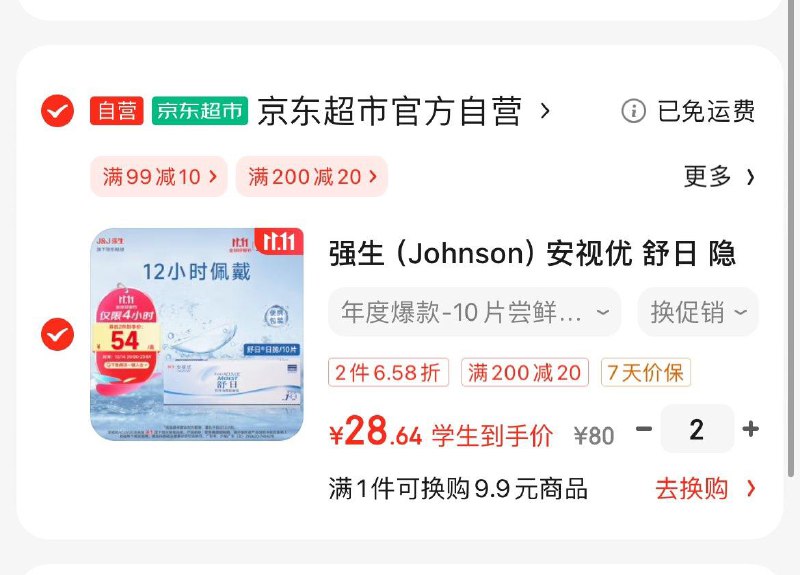Open the 换促销 promotion dropdown
800x575 pixels.
pos(698,312)
